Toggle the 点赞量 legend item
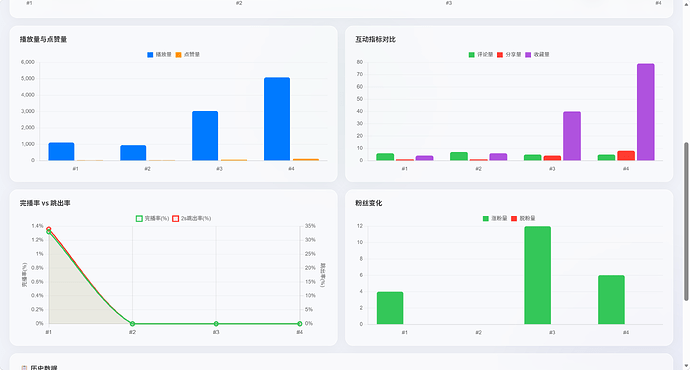690x370 pixels. pos(188,55)
